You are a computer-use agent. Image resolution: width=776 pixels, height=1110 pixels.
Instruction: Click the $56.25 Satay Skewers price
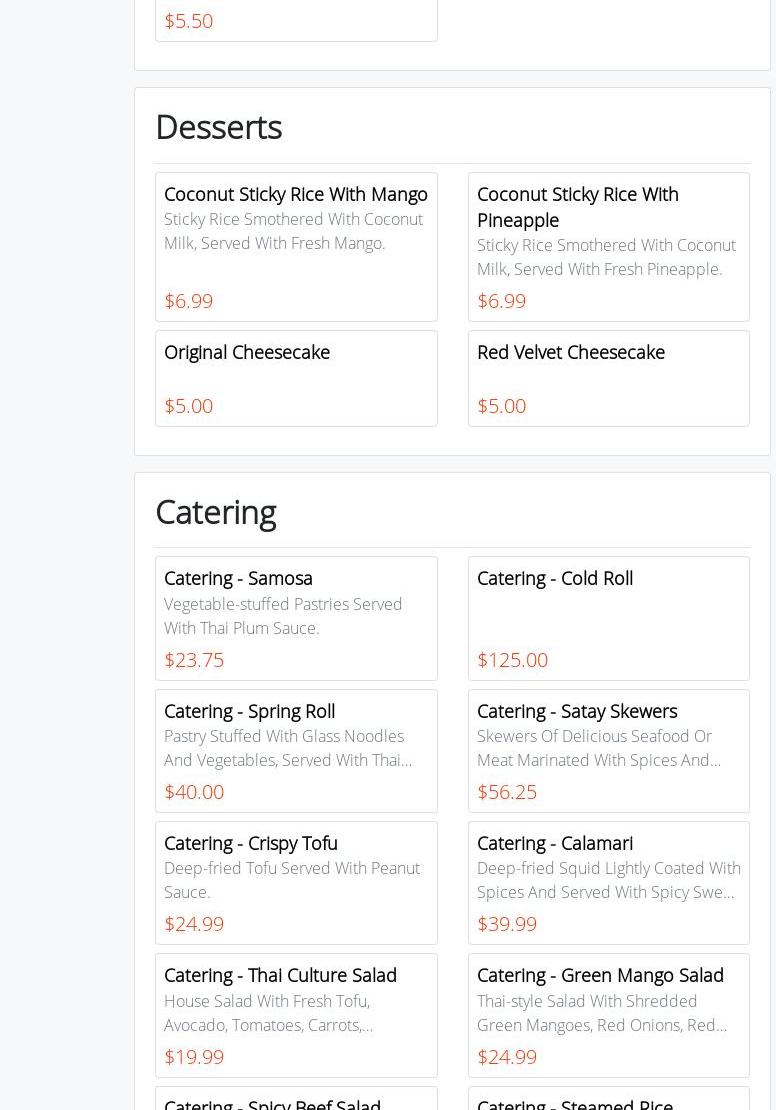click(x=507, y=792)
